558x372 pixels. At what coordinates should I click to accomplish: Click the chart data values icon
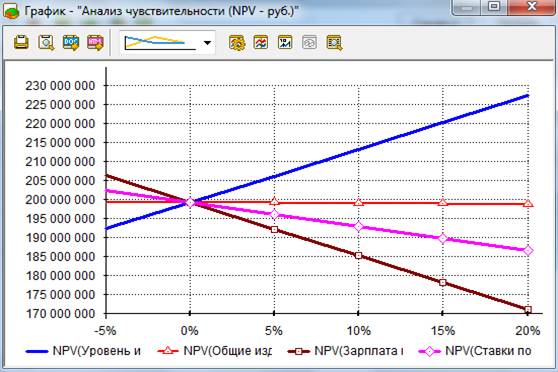(285, 42)
